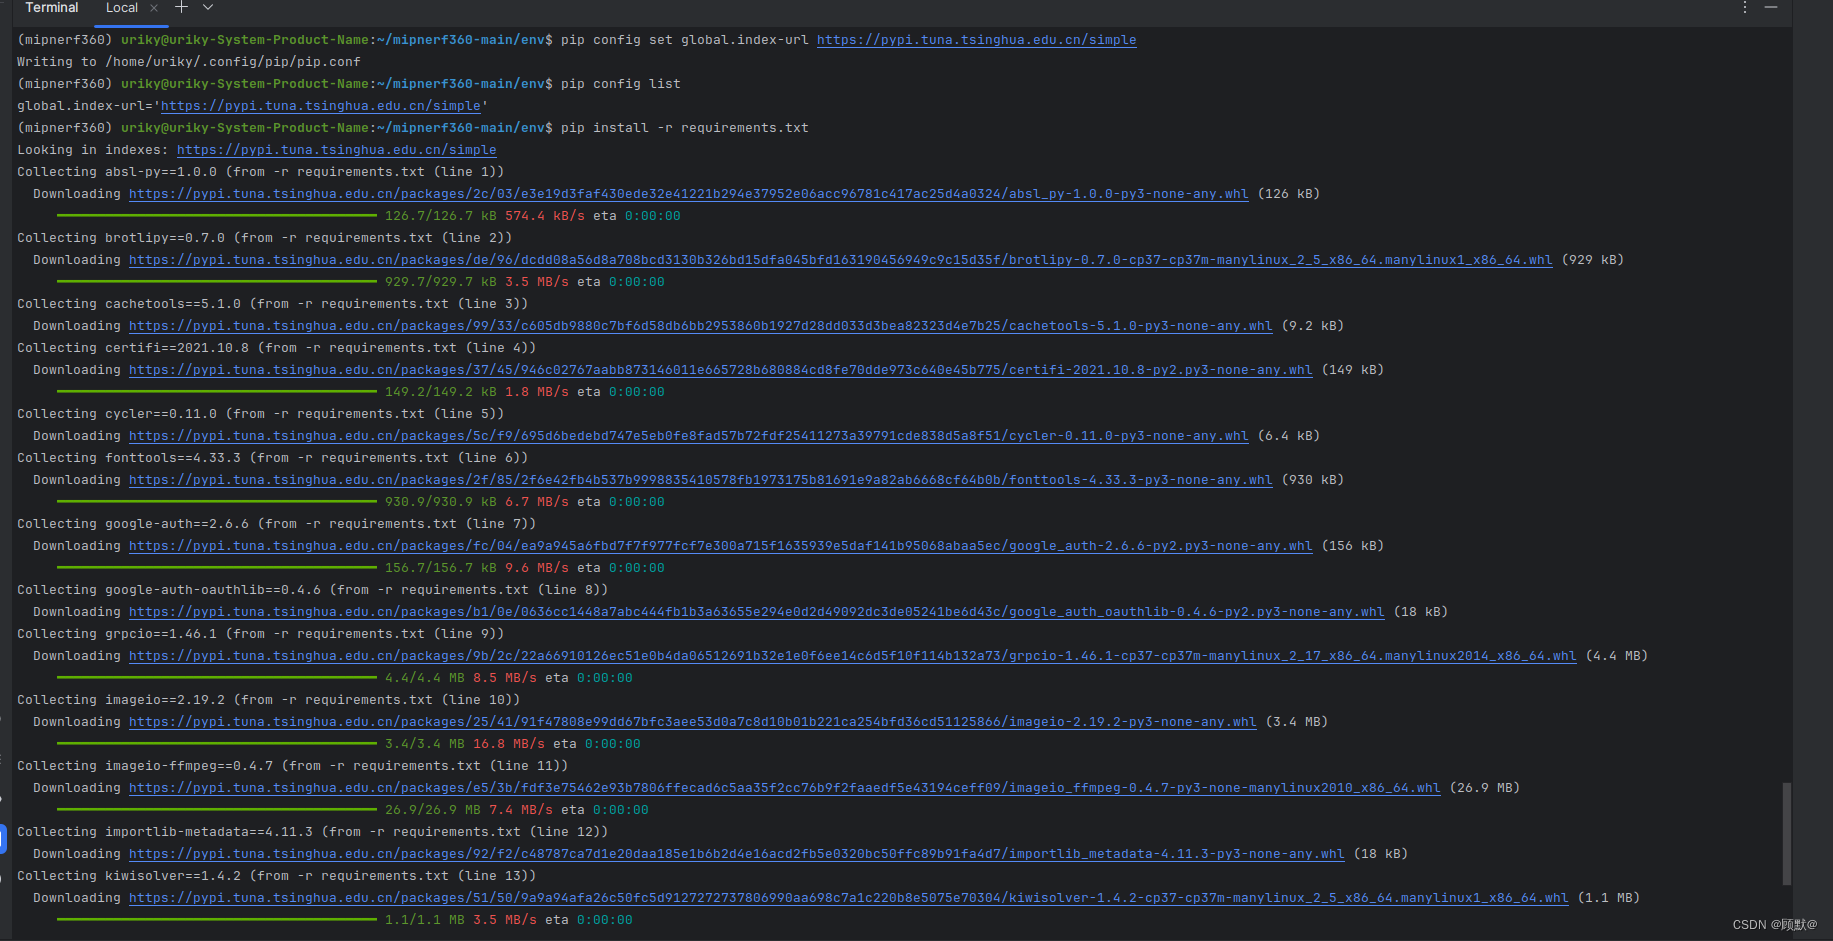Open the pypi.tuna.tsinghua.edu.cn/simple index link
This screenshot has width=1833, height=941.
point(337,149)
